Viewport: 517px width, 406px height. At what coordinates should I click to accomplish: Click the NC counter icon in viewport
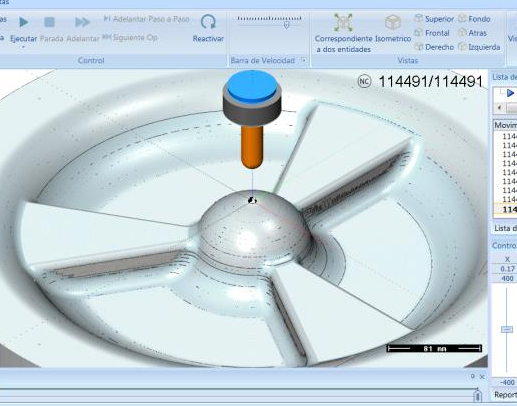click(364, 81)
